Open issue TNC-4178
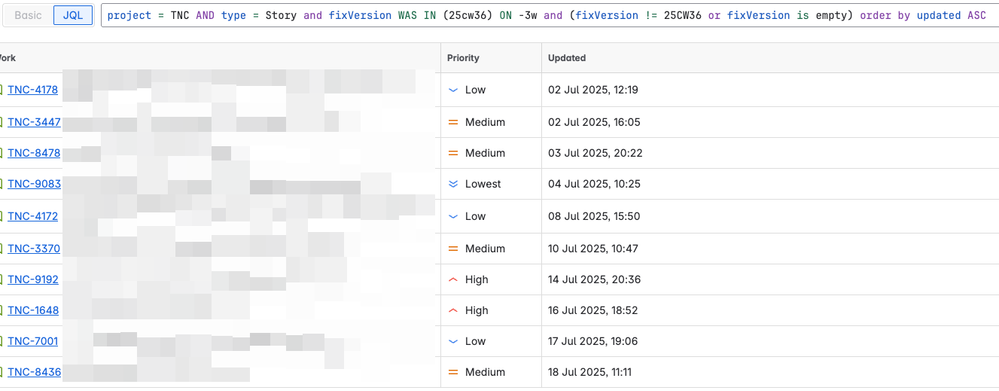 (32, 90)
